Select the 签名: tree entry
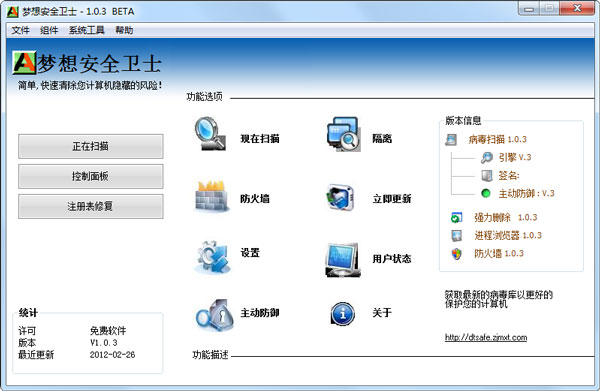 [x=509, y=176]
